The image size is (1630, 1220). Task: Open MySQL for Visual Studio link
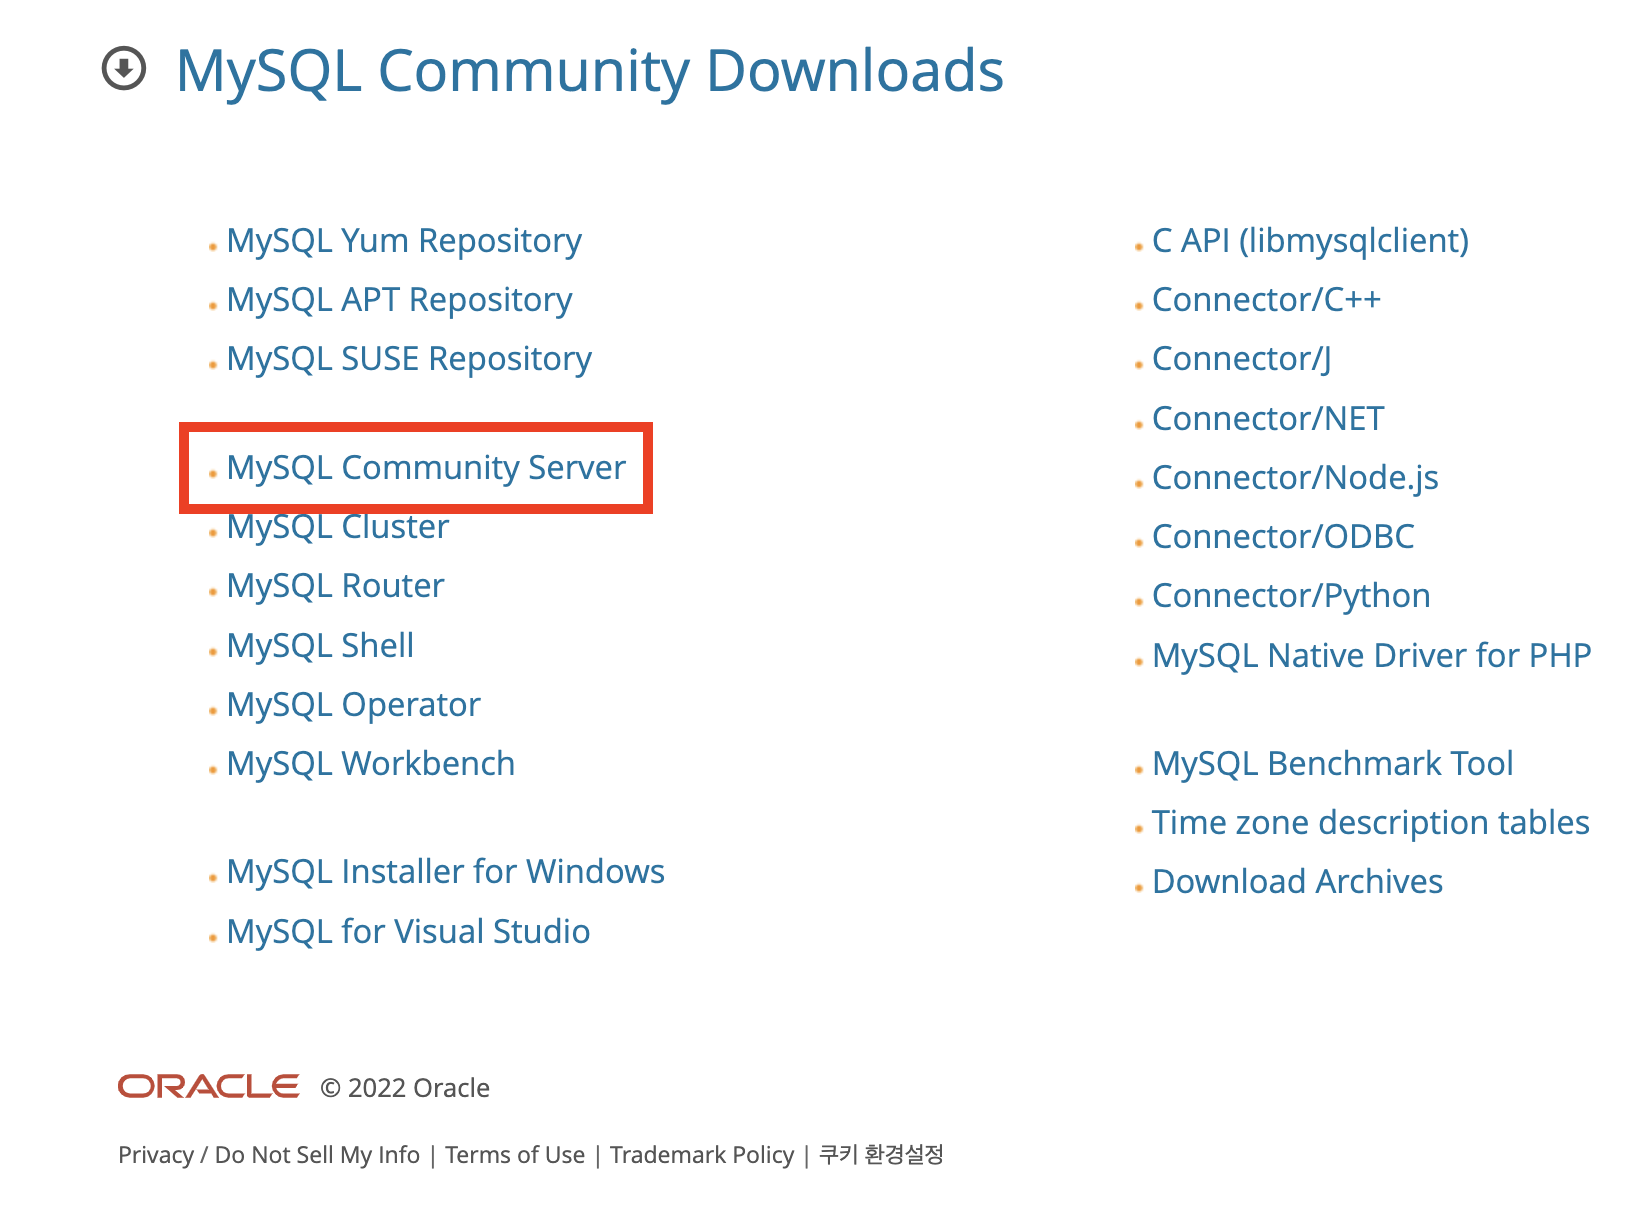point(408,932)
